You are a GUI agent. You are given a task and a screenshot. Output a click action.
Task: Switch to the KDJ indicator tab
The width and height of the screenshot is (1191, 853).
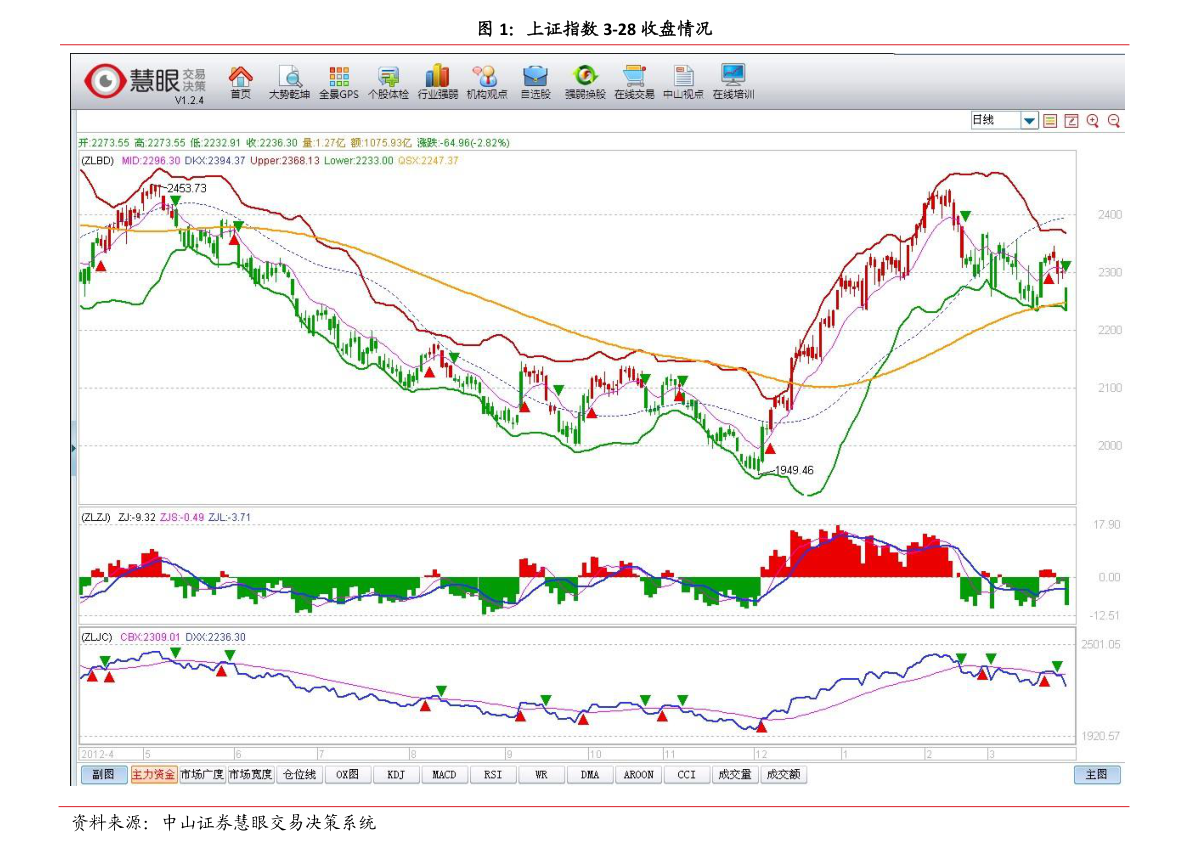coord(396,775)
